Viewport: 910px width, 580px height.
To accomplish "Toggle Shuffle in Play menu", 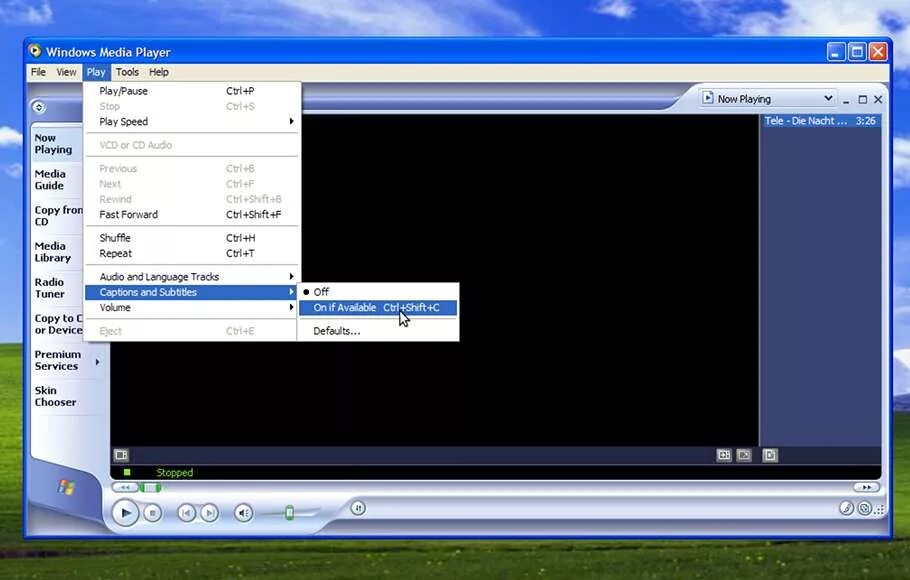I will click(192, 238).
